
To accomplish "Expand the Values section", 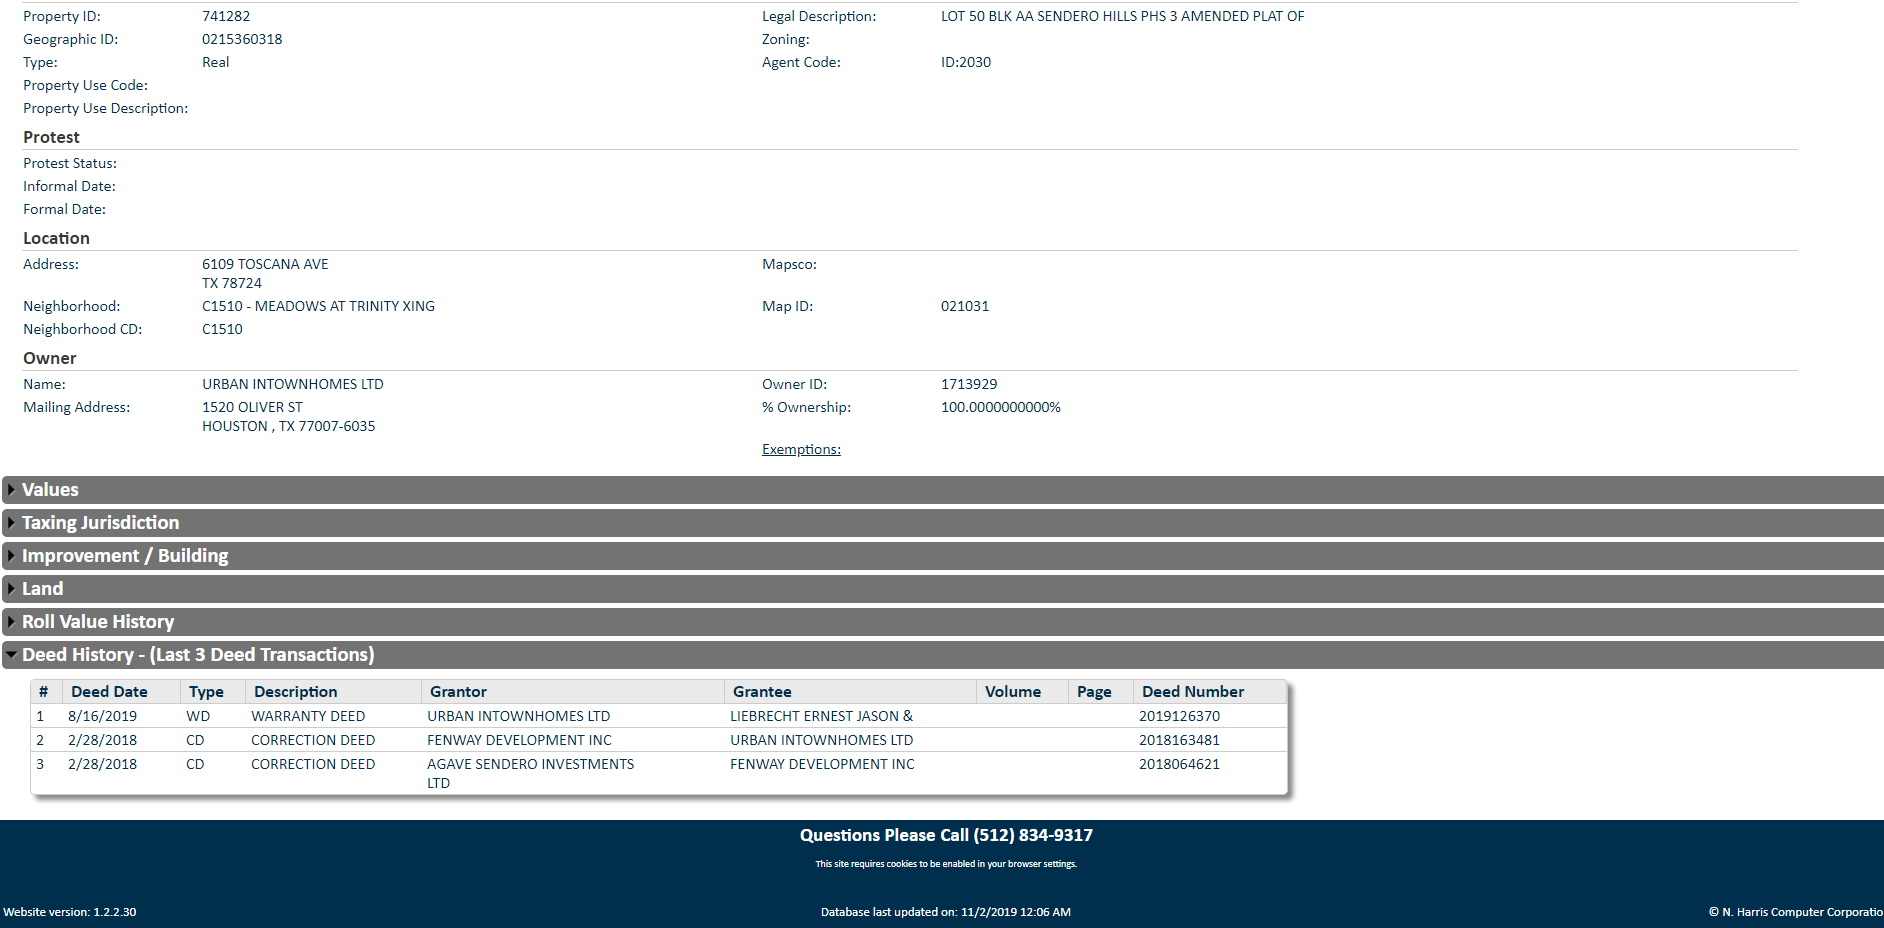I will pyautogui.click(x=942, y=490).
